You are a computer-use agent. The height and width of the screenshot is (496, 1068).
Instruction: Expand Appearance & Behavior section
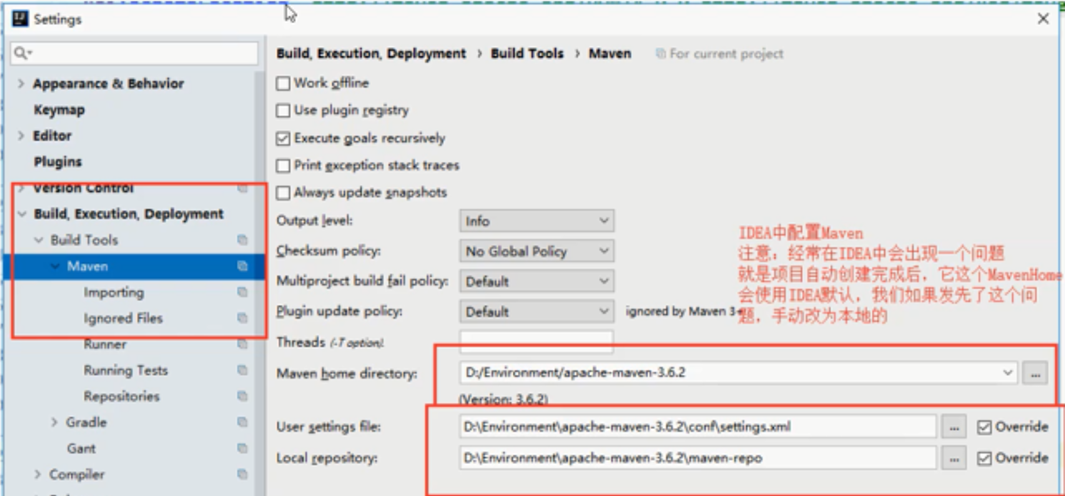click(x=21, y=83)
